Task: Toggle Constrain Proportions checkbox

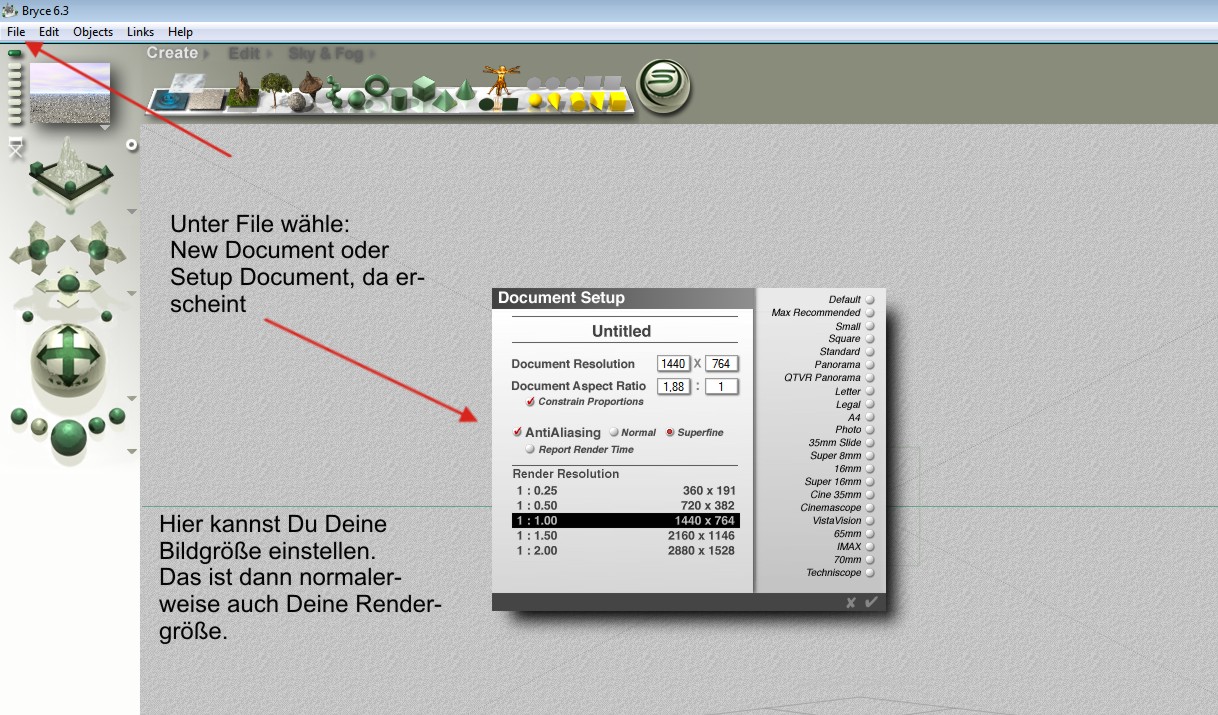Action: click(x=530, y=402)
